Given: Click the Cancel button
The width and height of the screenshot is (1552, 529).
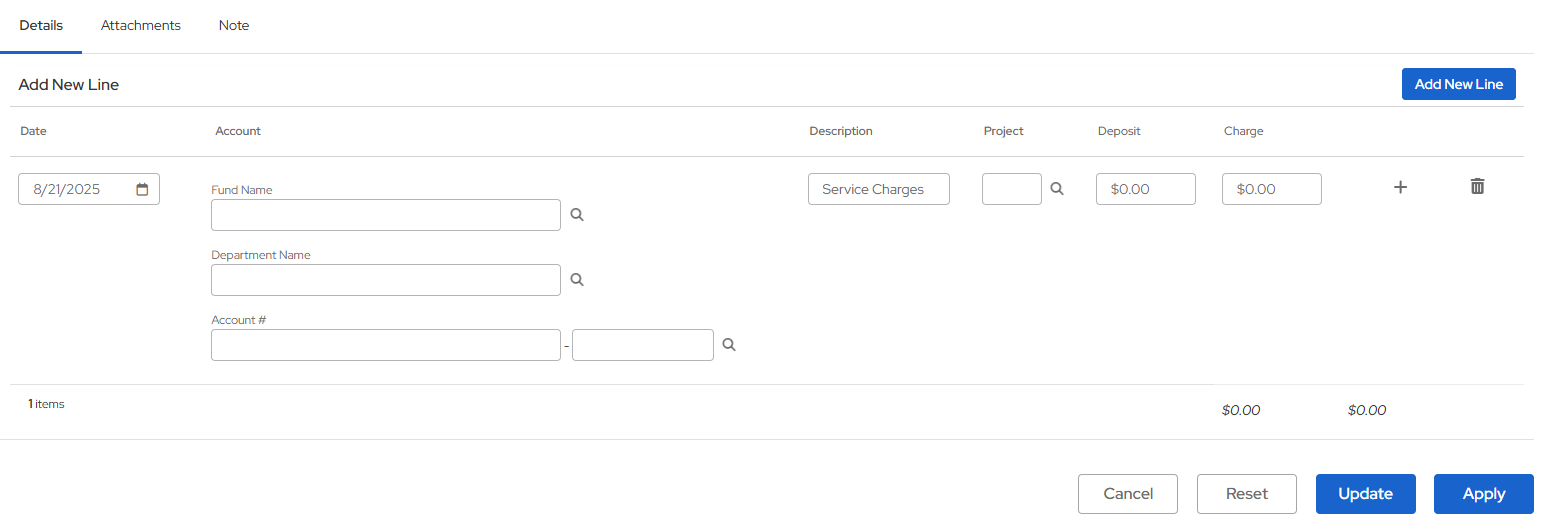Looking at the screenshot, I should 1128,494.
